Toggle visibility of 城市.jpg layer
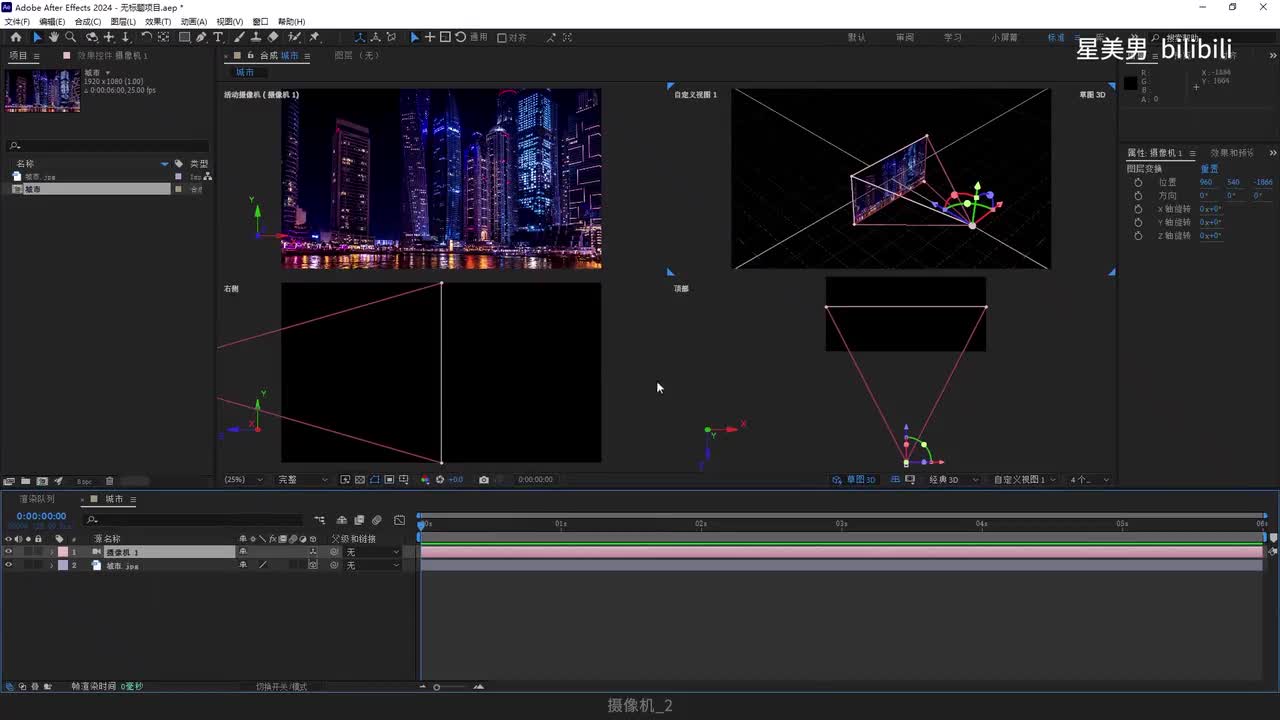The width and height of the screenshot is (1280, 720). coord(9,565)
